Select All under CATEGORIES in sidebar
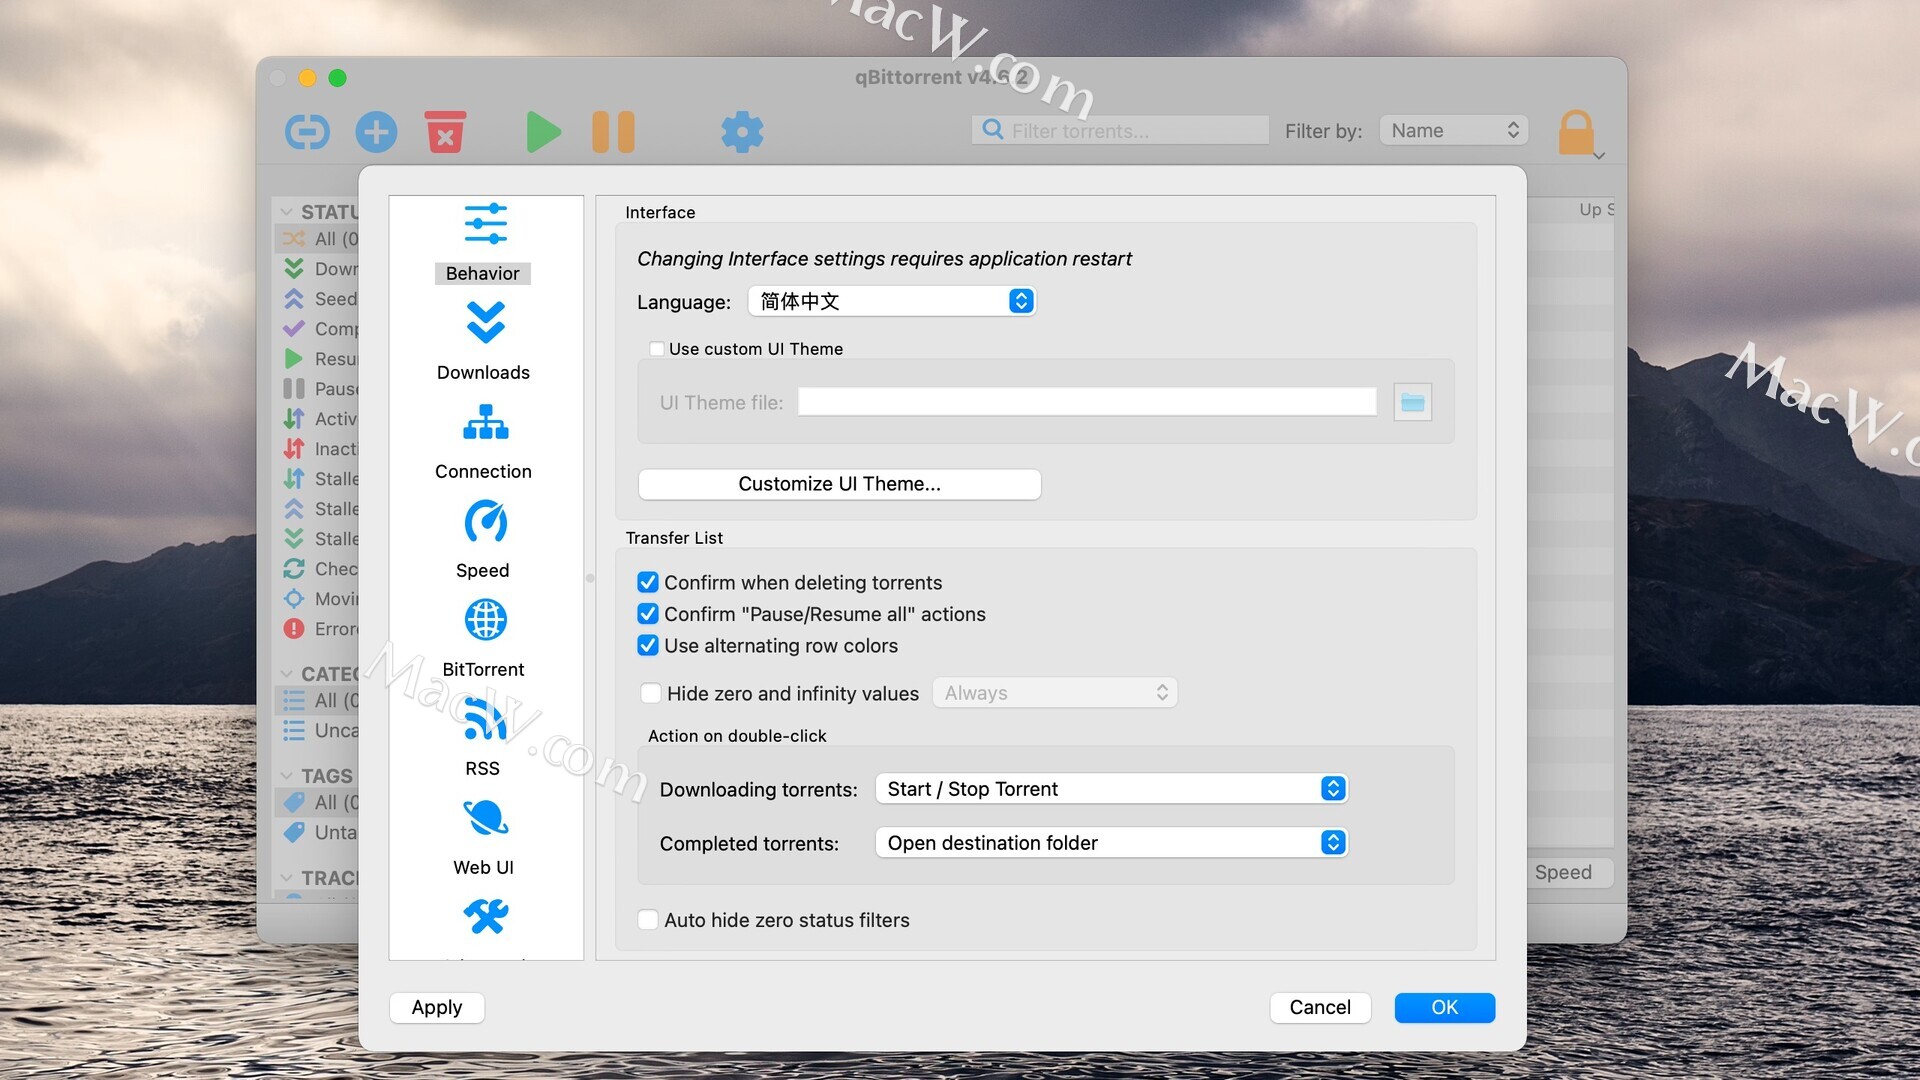The width and height of the screenshot is (1920, 1080). [x=317, y=700]
